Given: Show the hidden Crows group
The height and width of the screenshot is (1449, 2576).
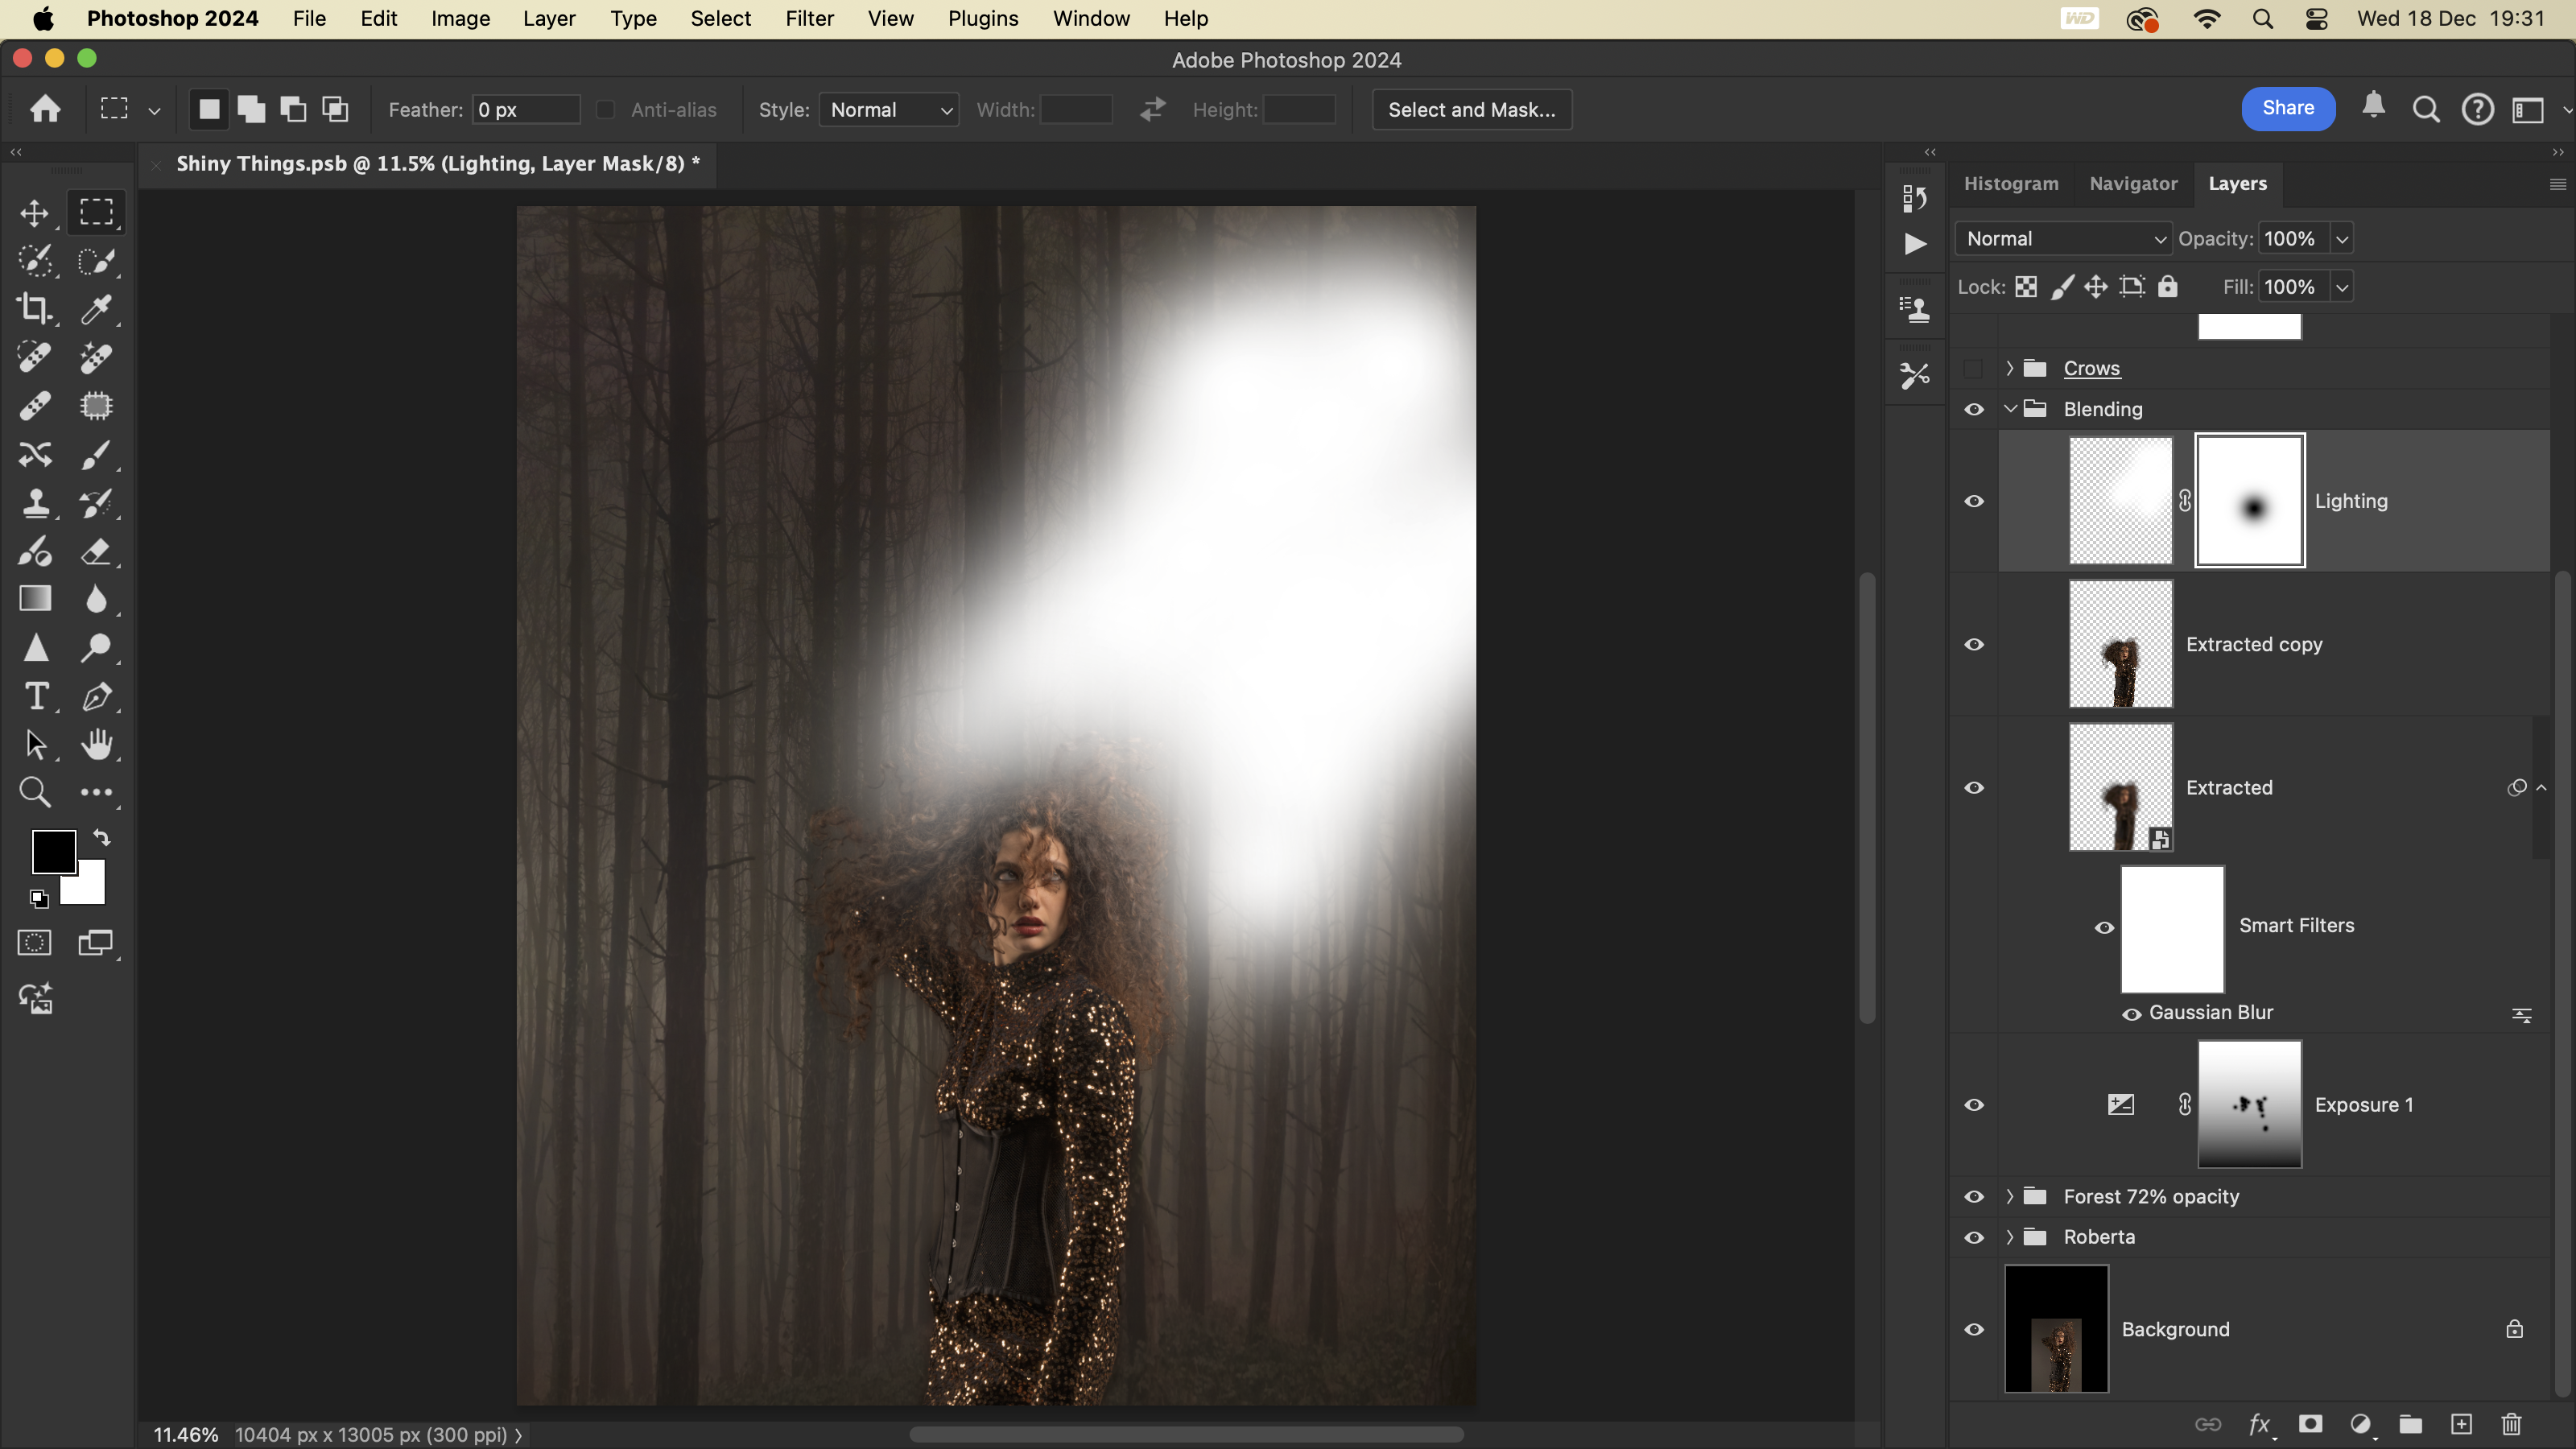Looking at the screenshot, I should pos(1973,369).
